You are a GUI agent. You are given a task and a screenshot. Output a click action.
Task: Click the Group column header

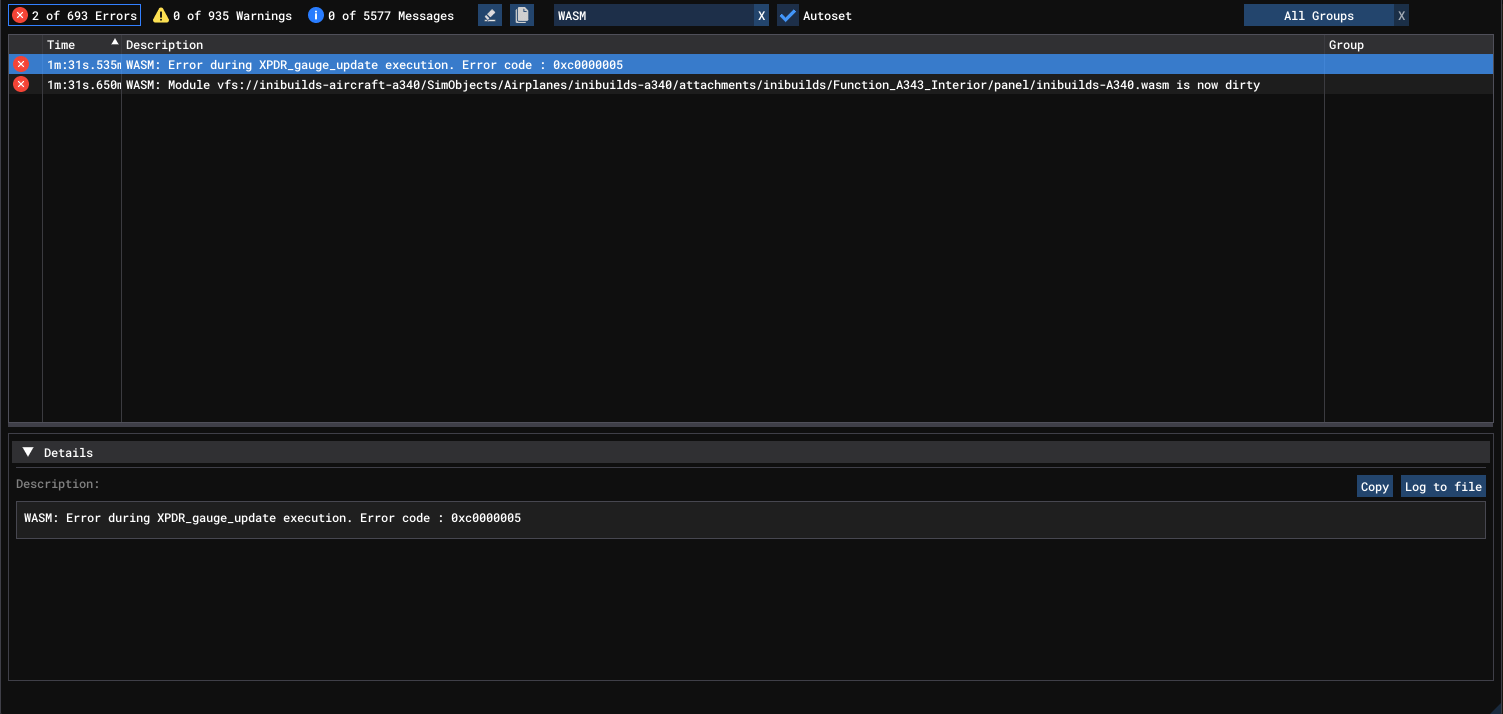click(x=1346, y=45)
